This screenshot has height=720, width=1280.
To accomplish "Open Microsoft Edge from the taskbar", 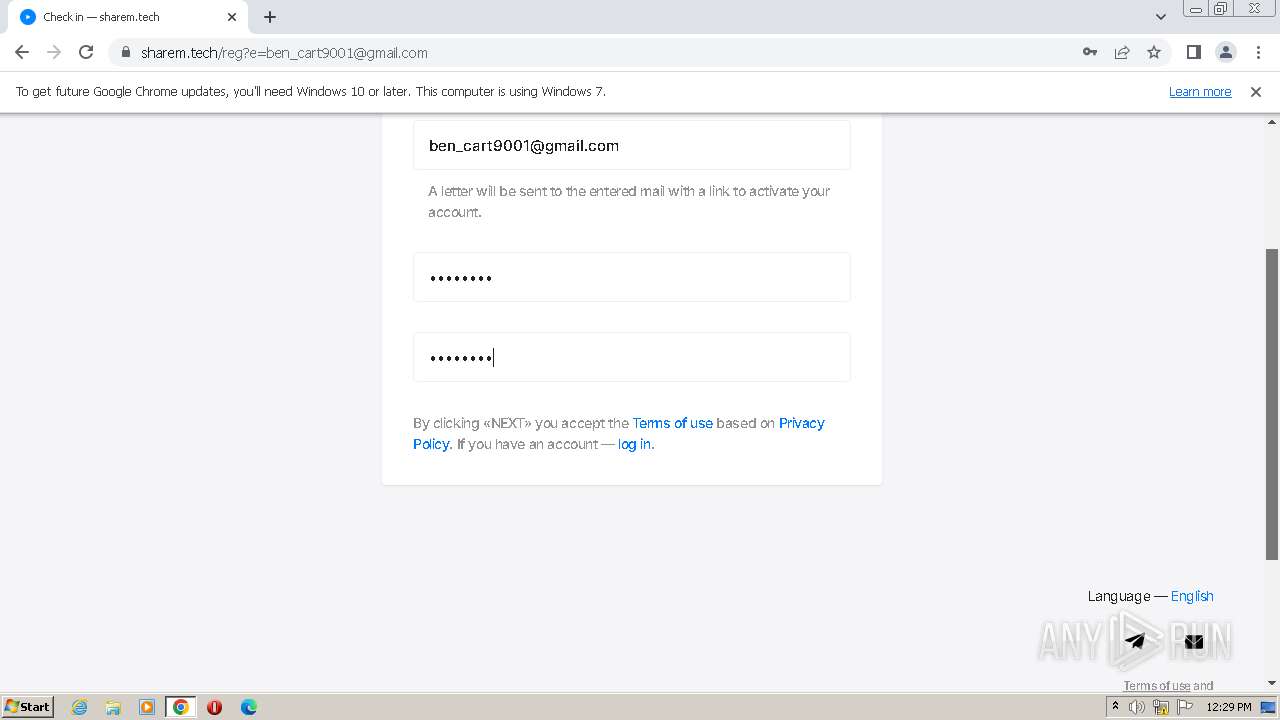I will click(x=248, y=707).
